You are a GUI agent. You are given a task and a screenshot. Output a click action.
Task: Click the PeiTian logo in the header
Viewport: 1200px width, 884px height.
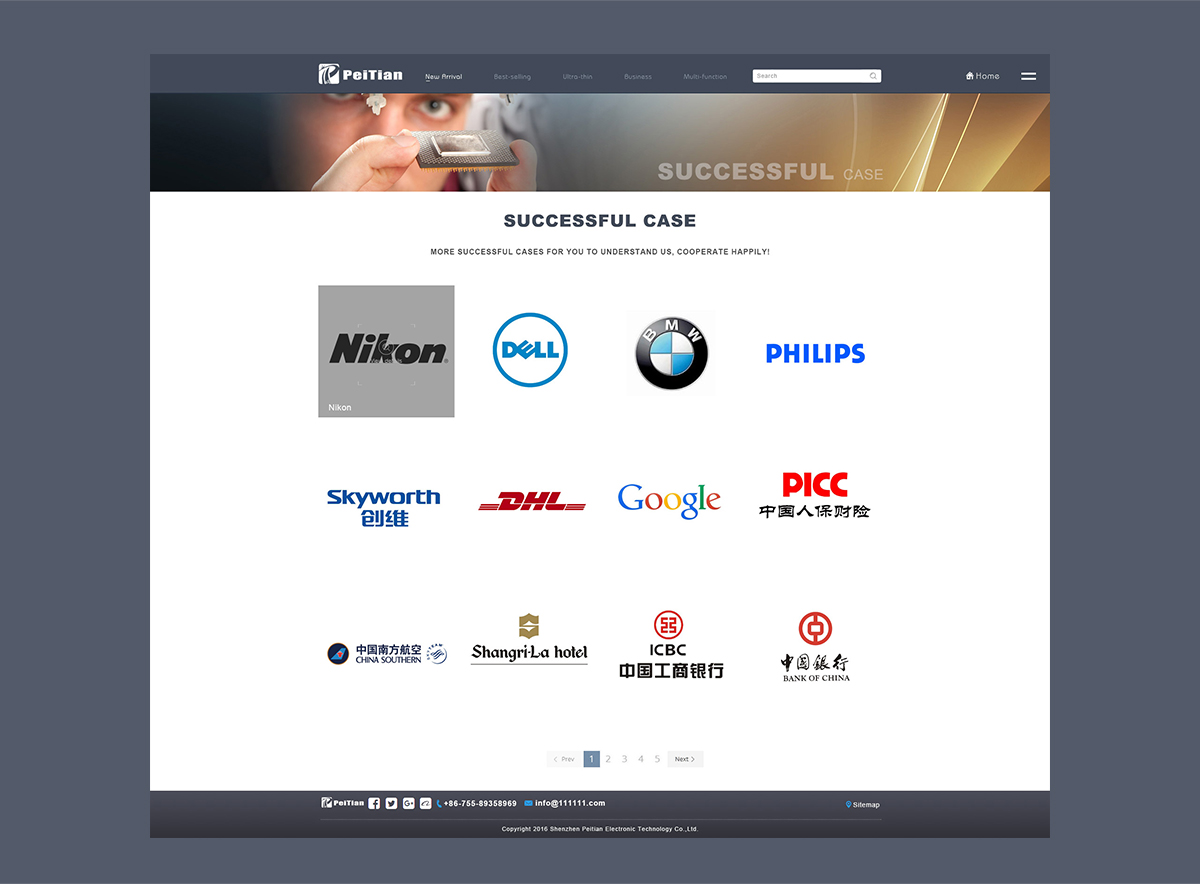(x=360, y=74)
